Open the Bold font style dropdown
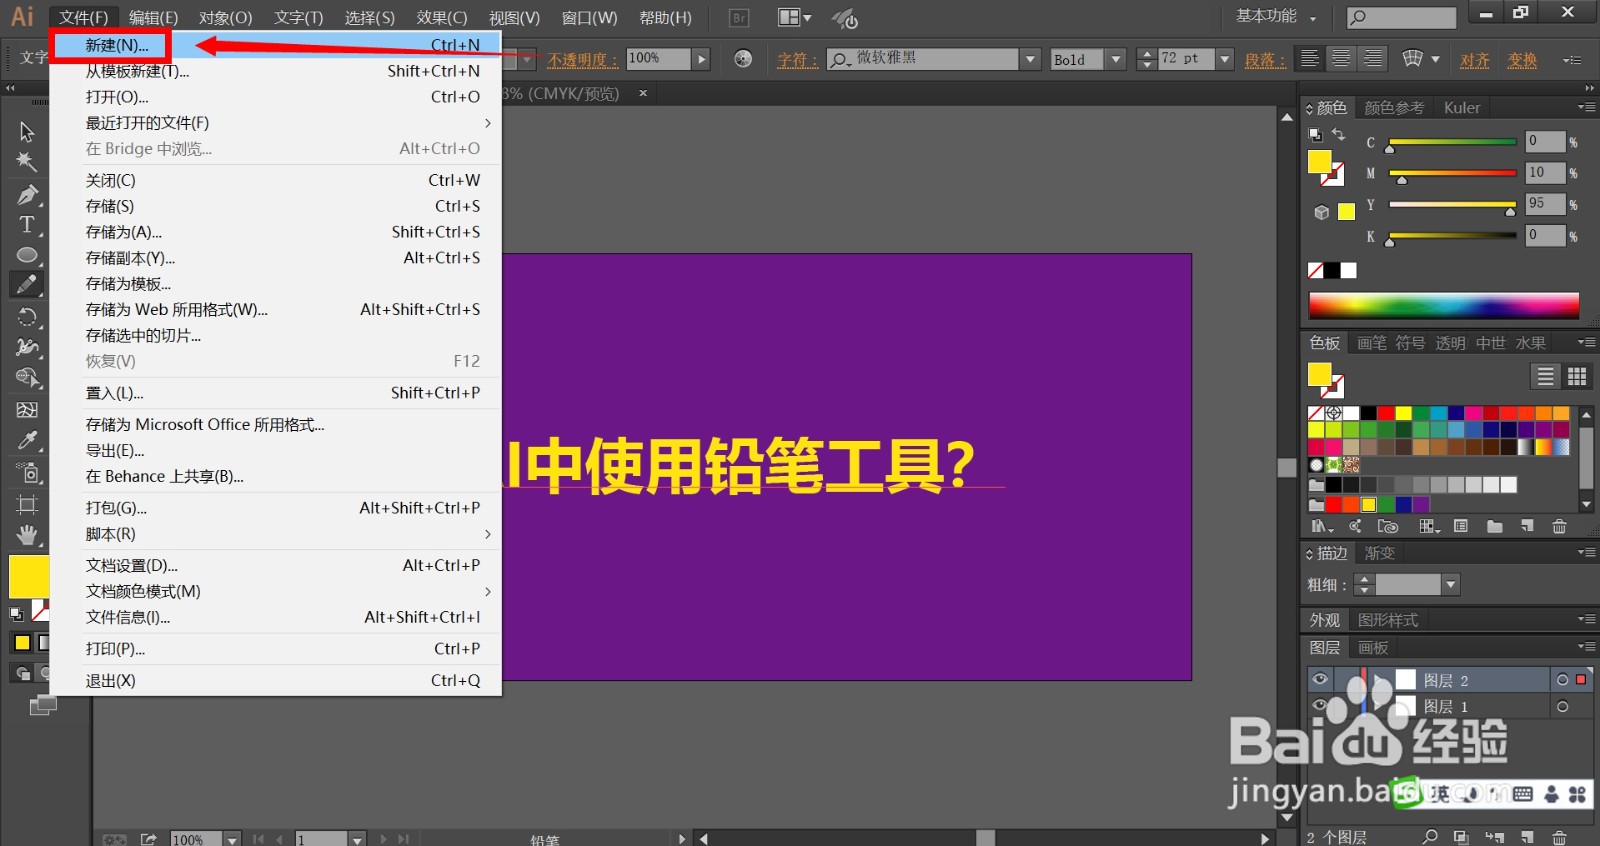1600x846 pixels. pos(1116,59)
